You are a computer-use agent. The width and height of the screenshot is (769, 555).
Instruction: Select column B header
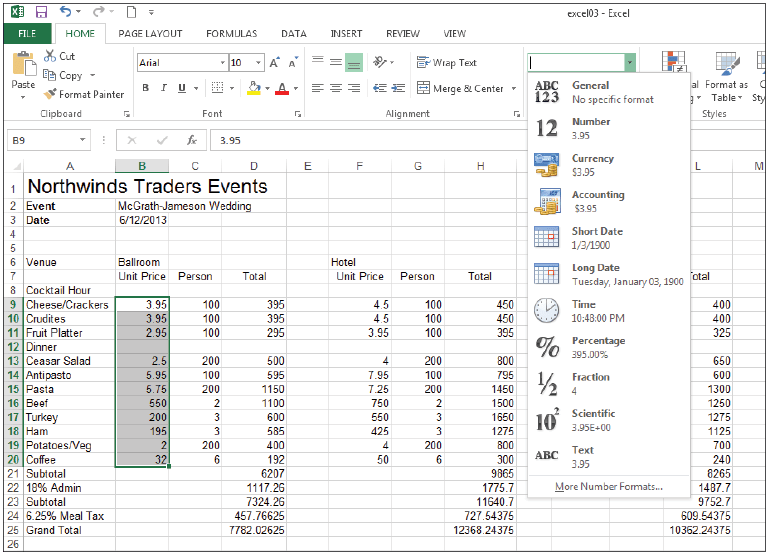coord(142,166)
